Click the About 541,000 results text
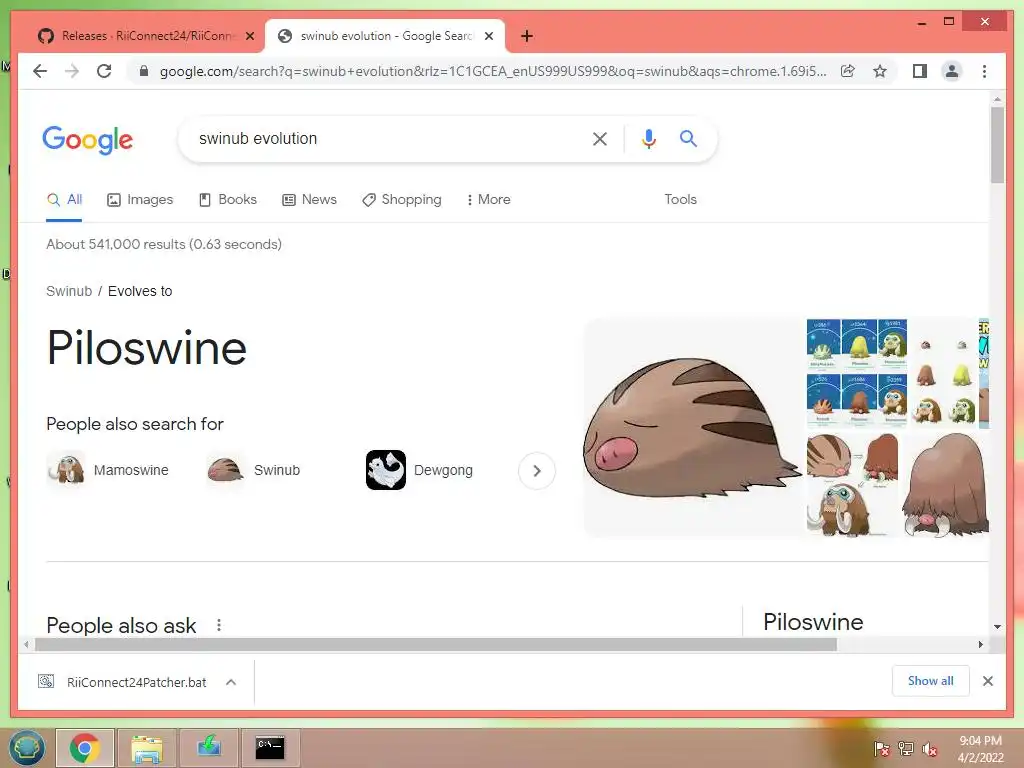 point(164,244)
